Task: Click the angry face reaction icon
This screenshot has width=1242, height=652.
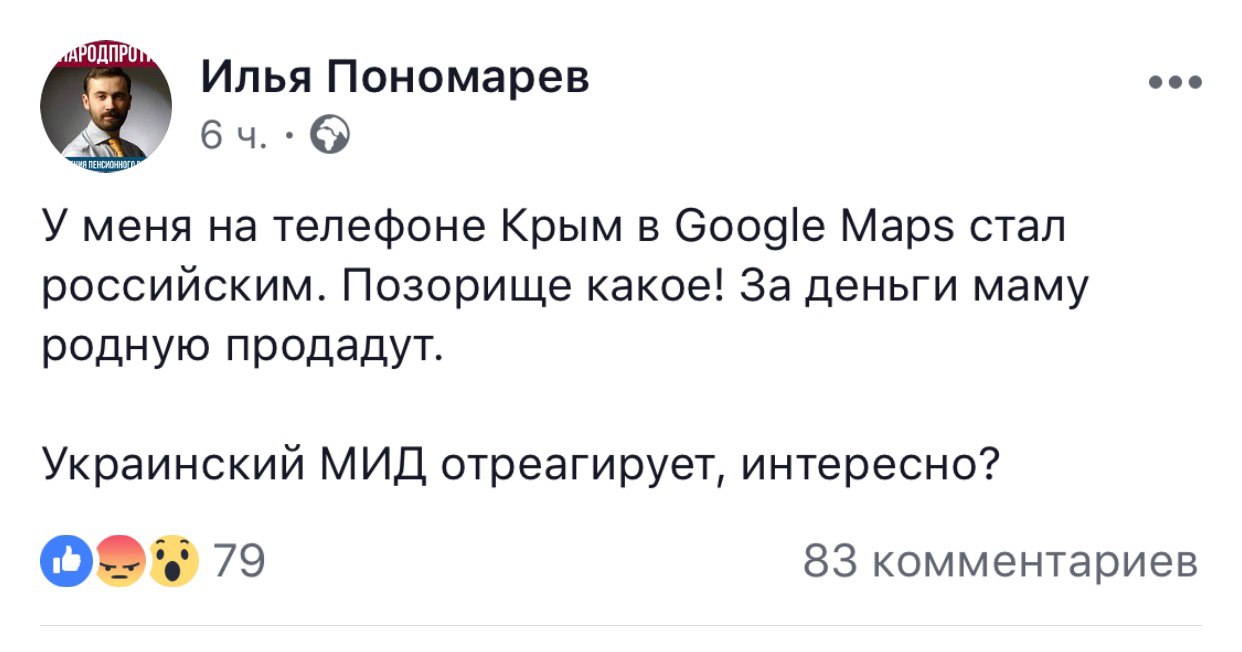Action: pos(119,563)
